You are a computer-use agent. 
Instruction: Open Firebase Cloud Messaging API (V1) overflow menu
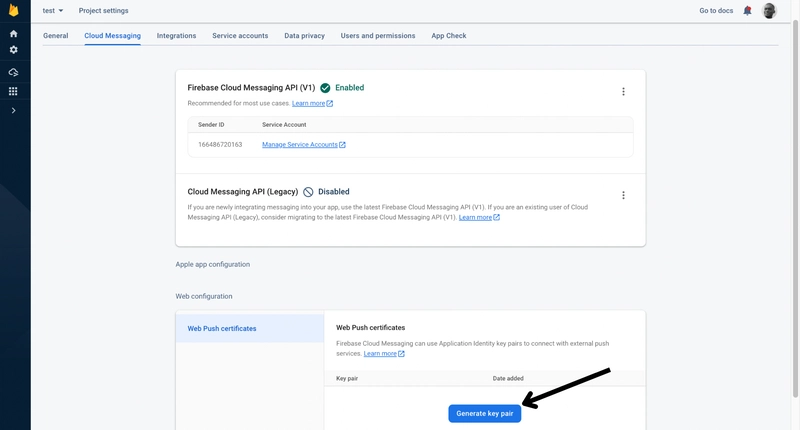[x=623, y=92]
